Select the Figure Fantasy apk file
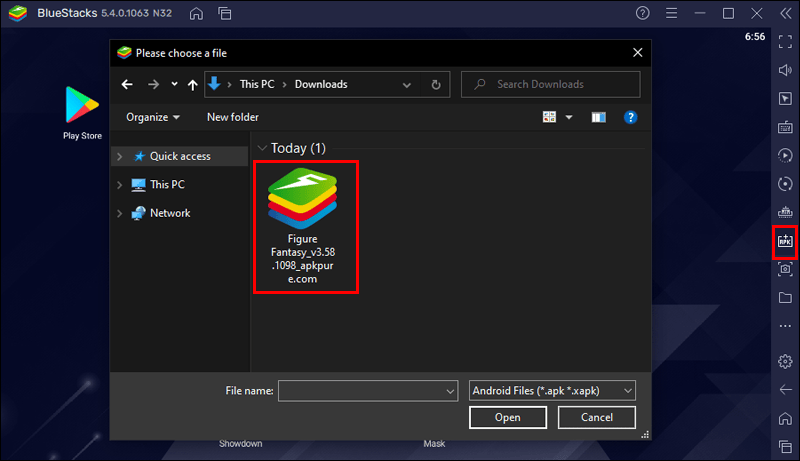The height and width of the screenshot is (461, 800). point(303,226)
